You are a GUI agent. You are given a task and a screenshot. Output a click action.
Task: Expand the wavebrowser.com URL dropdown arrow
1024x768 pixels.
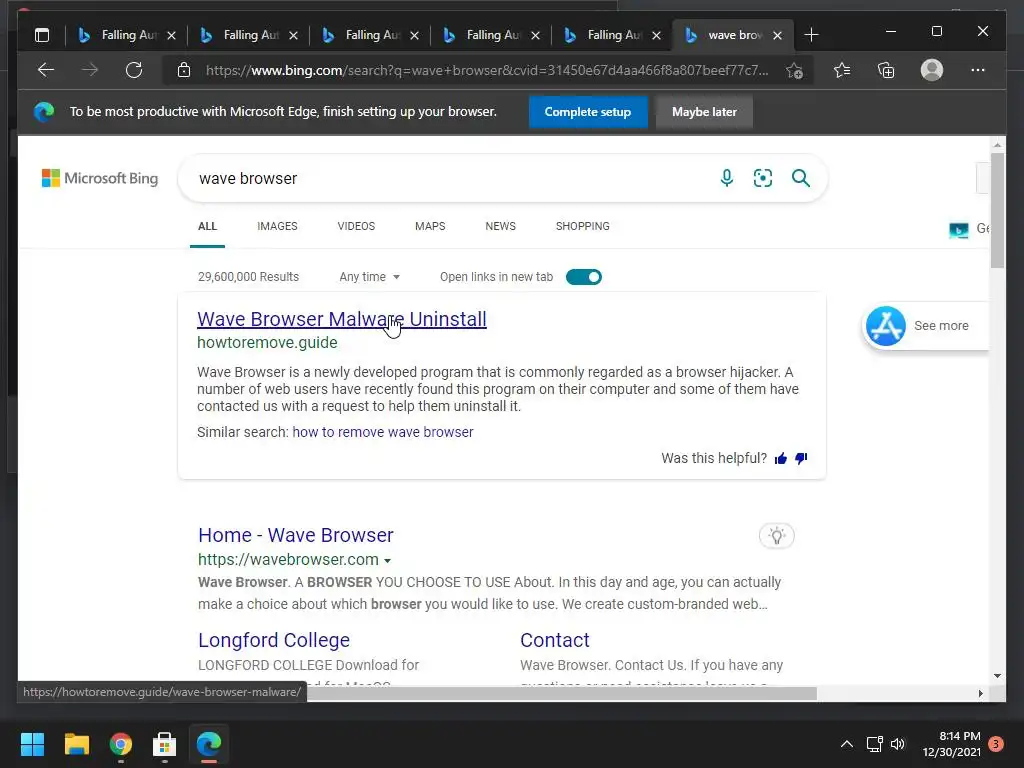pos(387,560)
